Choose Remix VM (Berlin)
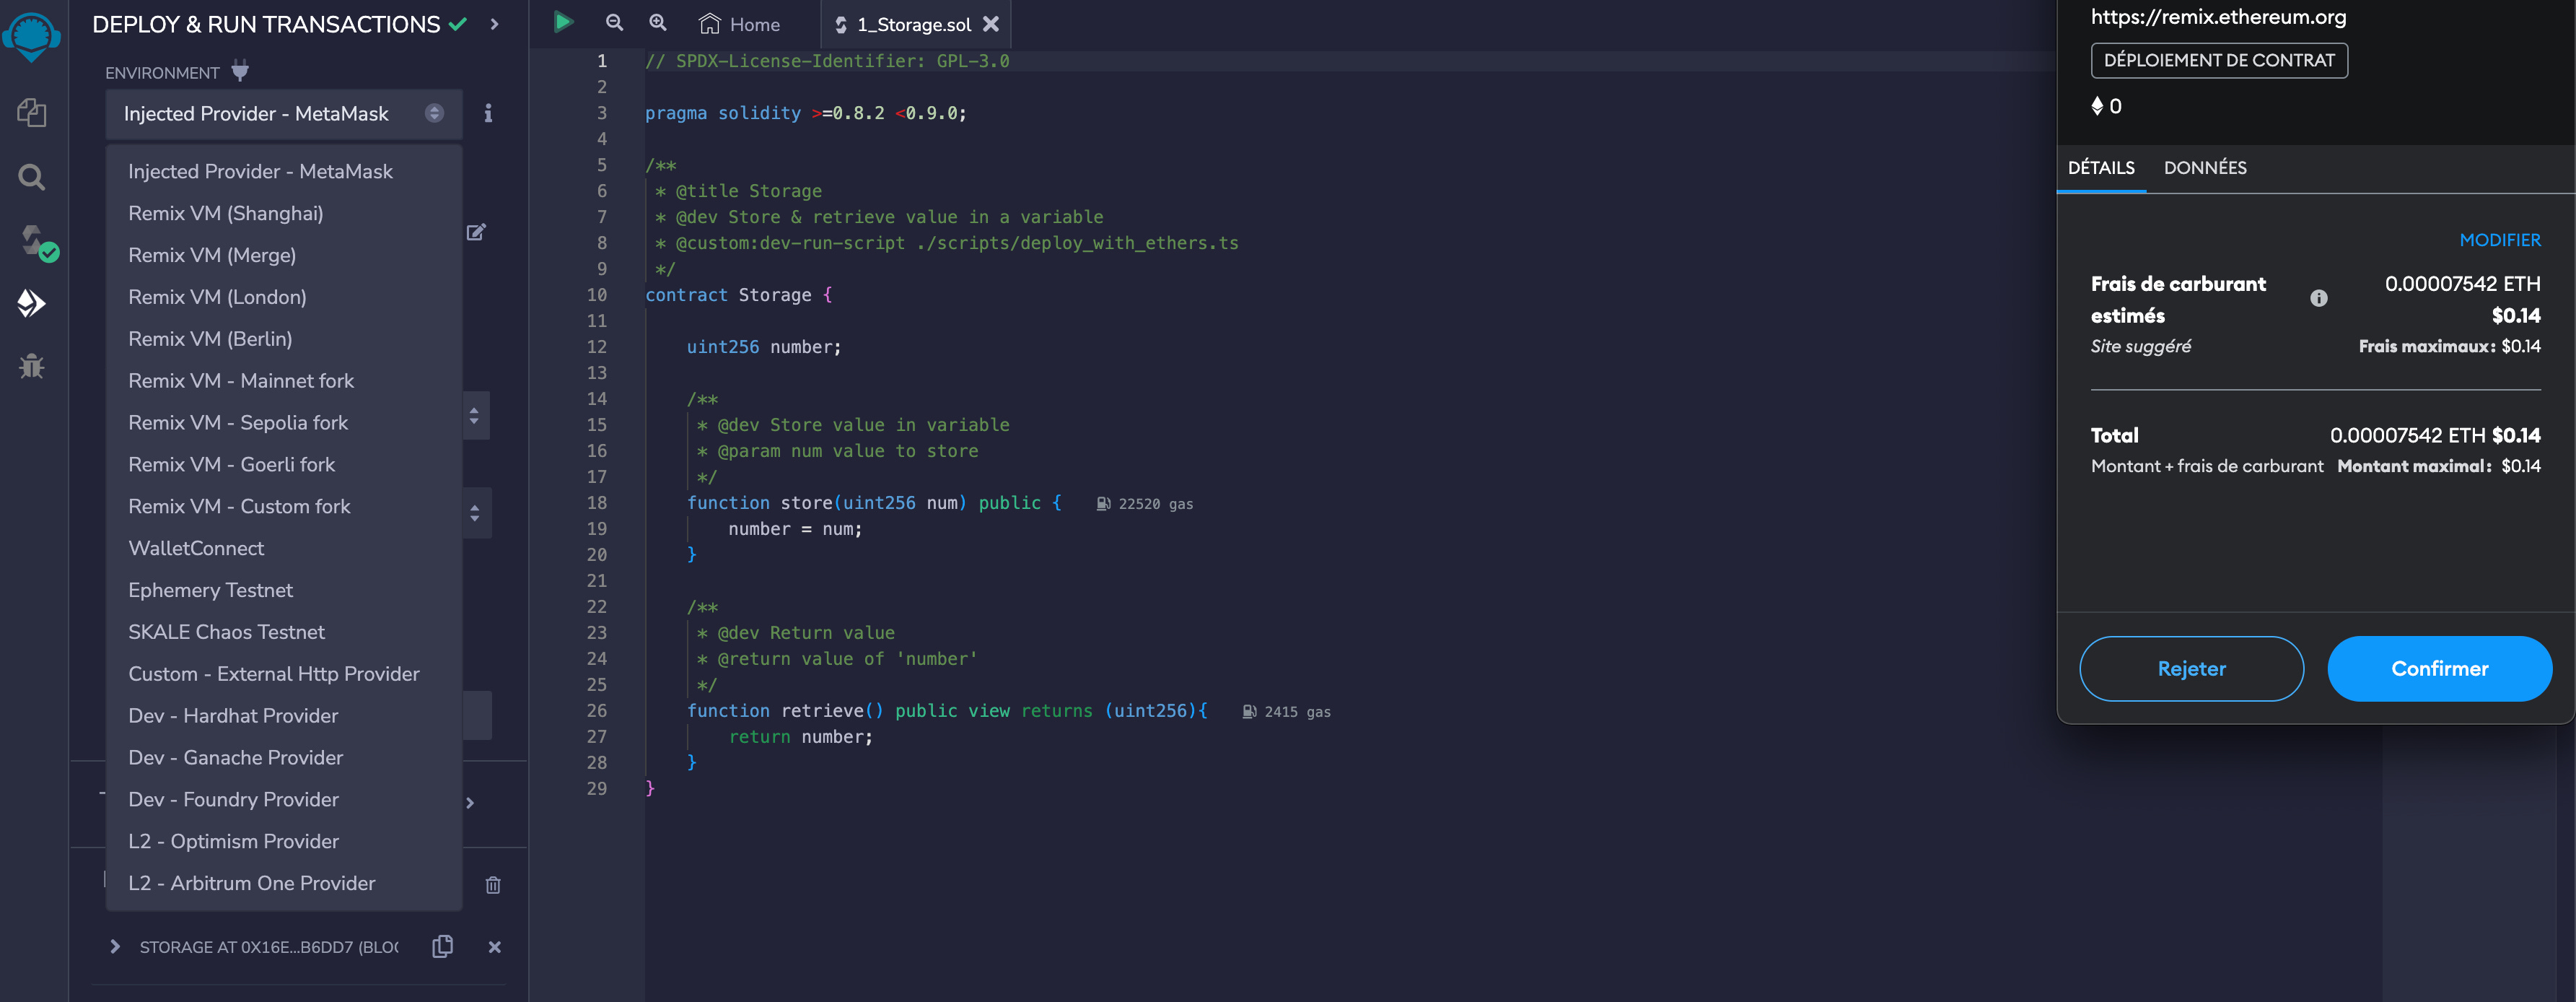Screen dimensions: 2576x1002 click(284, 339)
